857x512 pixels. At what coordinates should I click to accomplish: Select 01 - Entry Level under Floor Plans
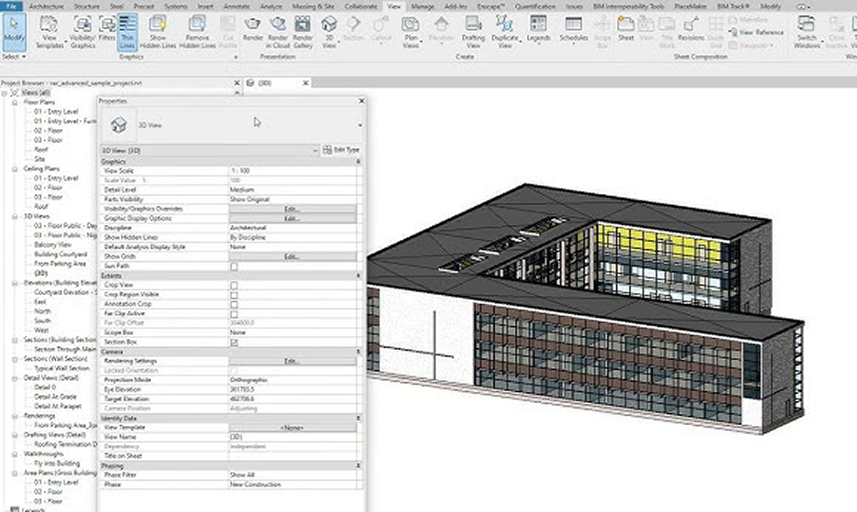[x=56, y=111]
